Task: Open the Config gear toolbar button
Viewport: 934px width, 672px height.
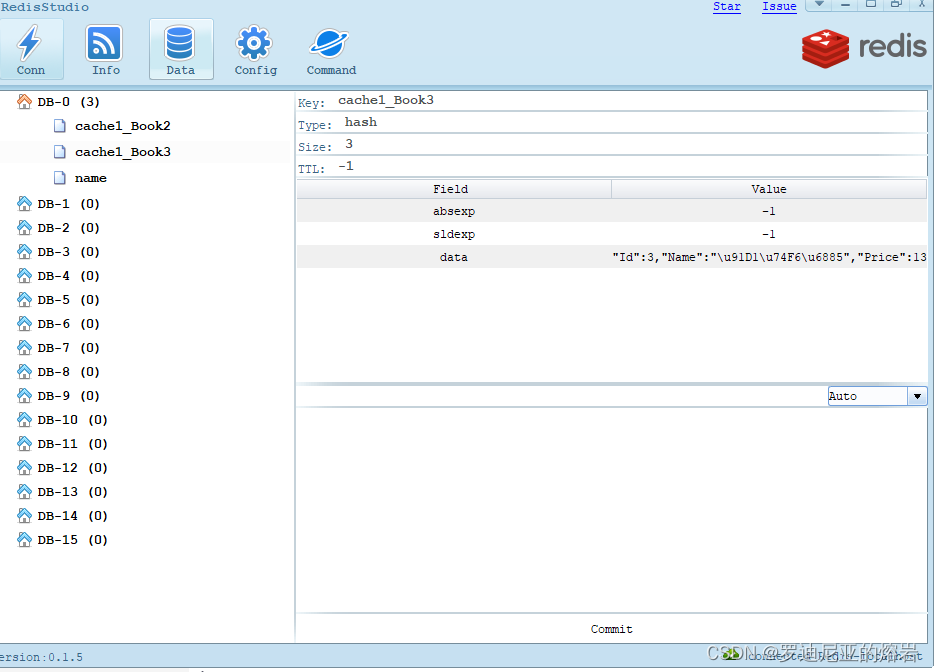Action: 255,49
